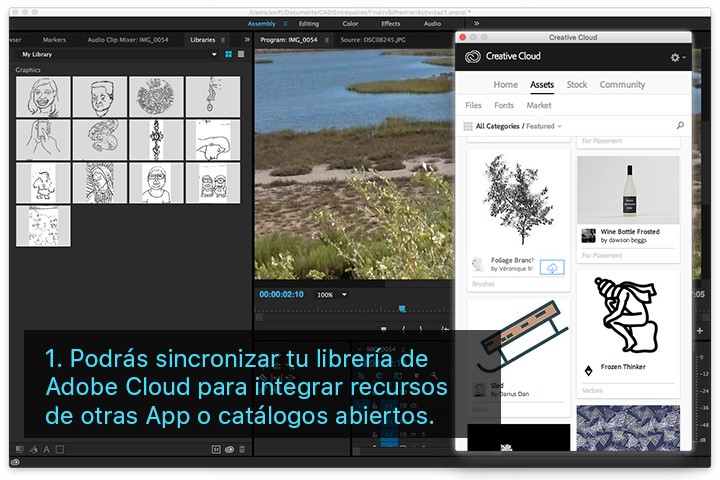Open the Stock tab in Creative Cloud
The height and width of the screenshot is (480, 720).
coord(577,85)
